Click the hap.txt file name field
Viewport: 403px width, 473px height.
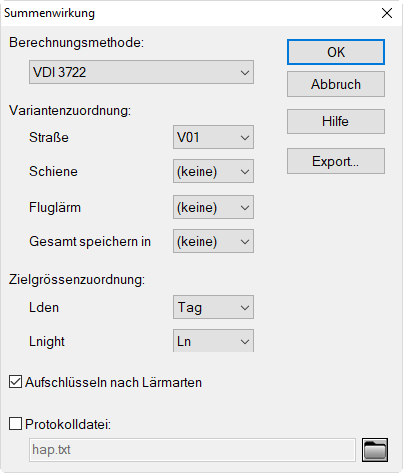192,450
